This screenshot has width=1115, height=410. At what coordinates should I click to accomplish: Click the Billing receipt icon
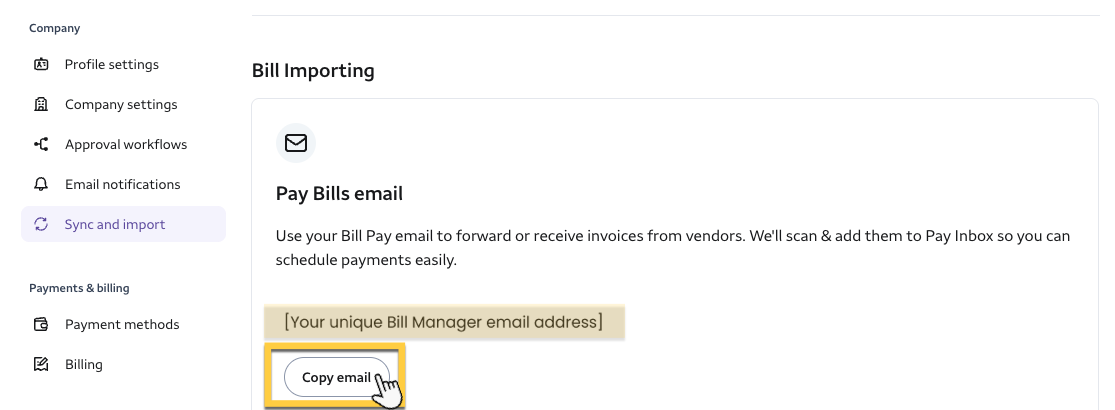41,365
